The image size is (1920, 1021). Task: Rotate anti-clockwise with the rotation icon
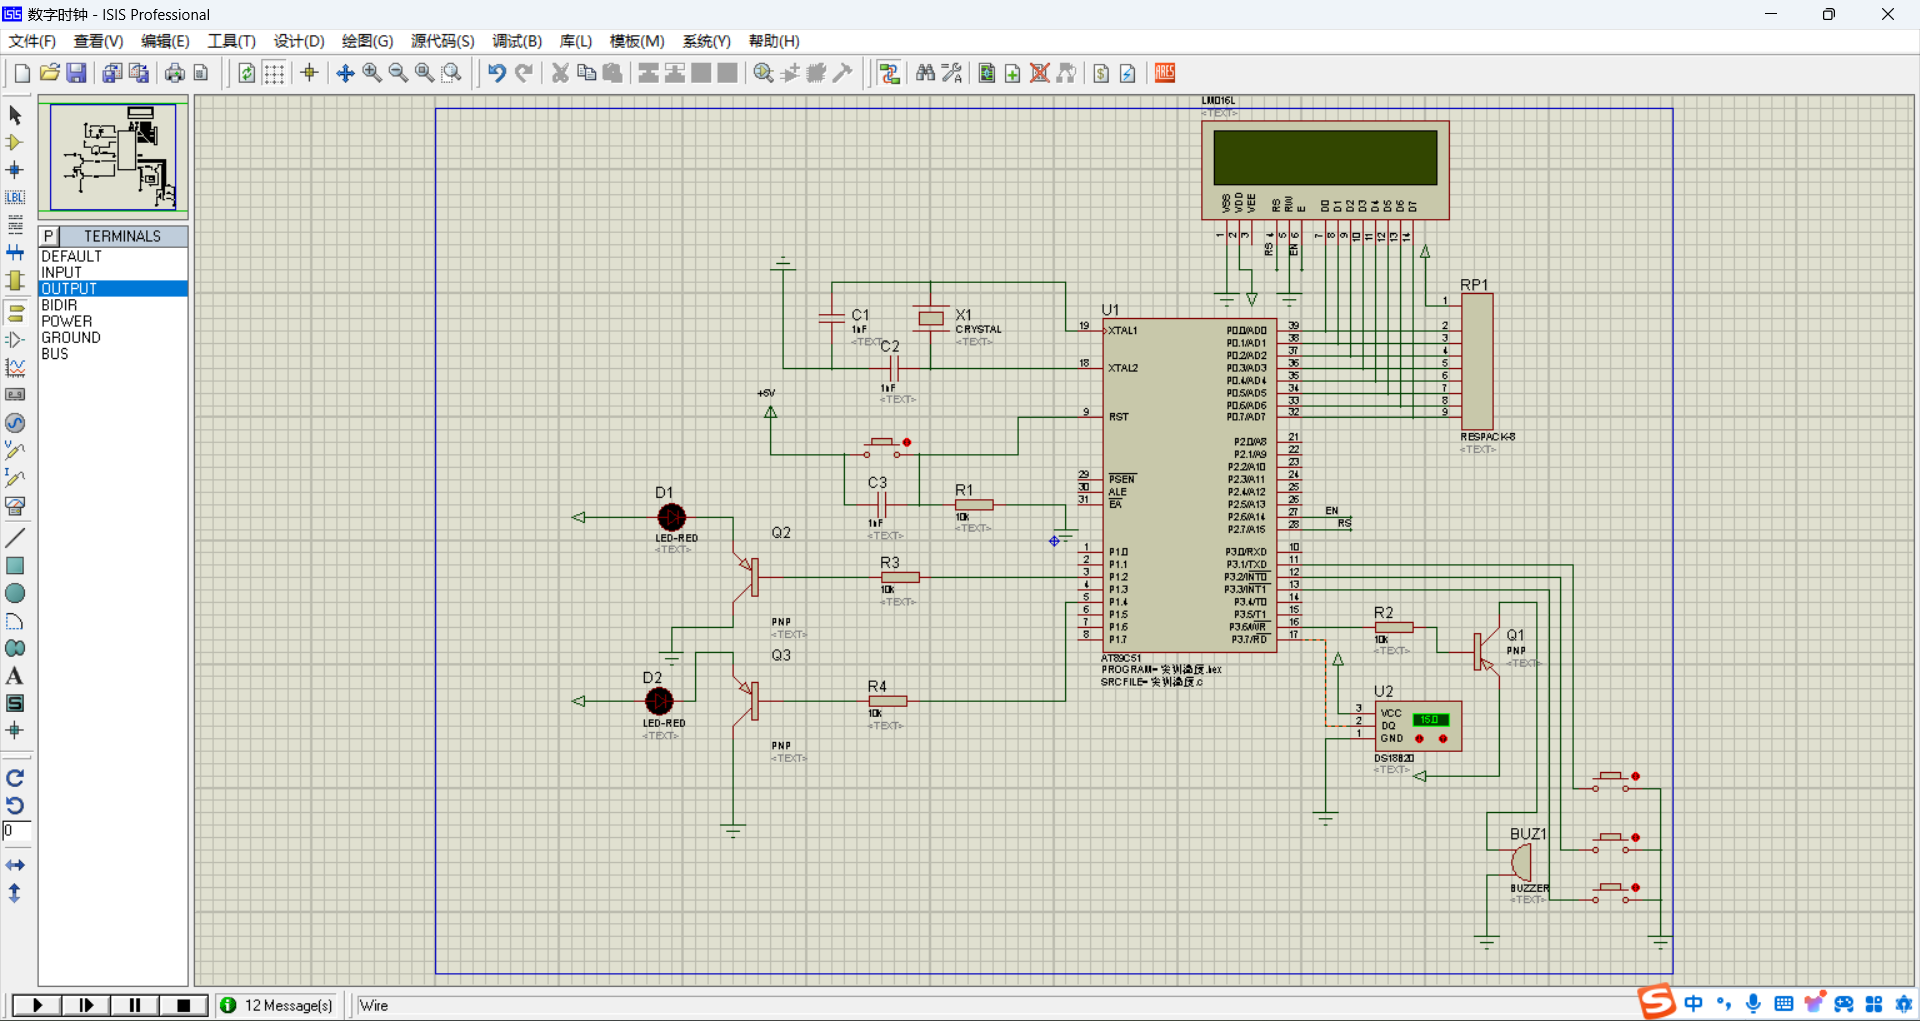[15, 805]
